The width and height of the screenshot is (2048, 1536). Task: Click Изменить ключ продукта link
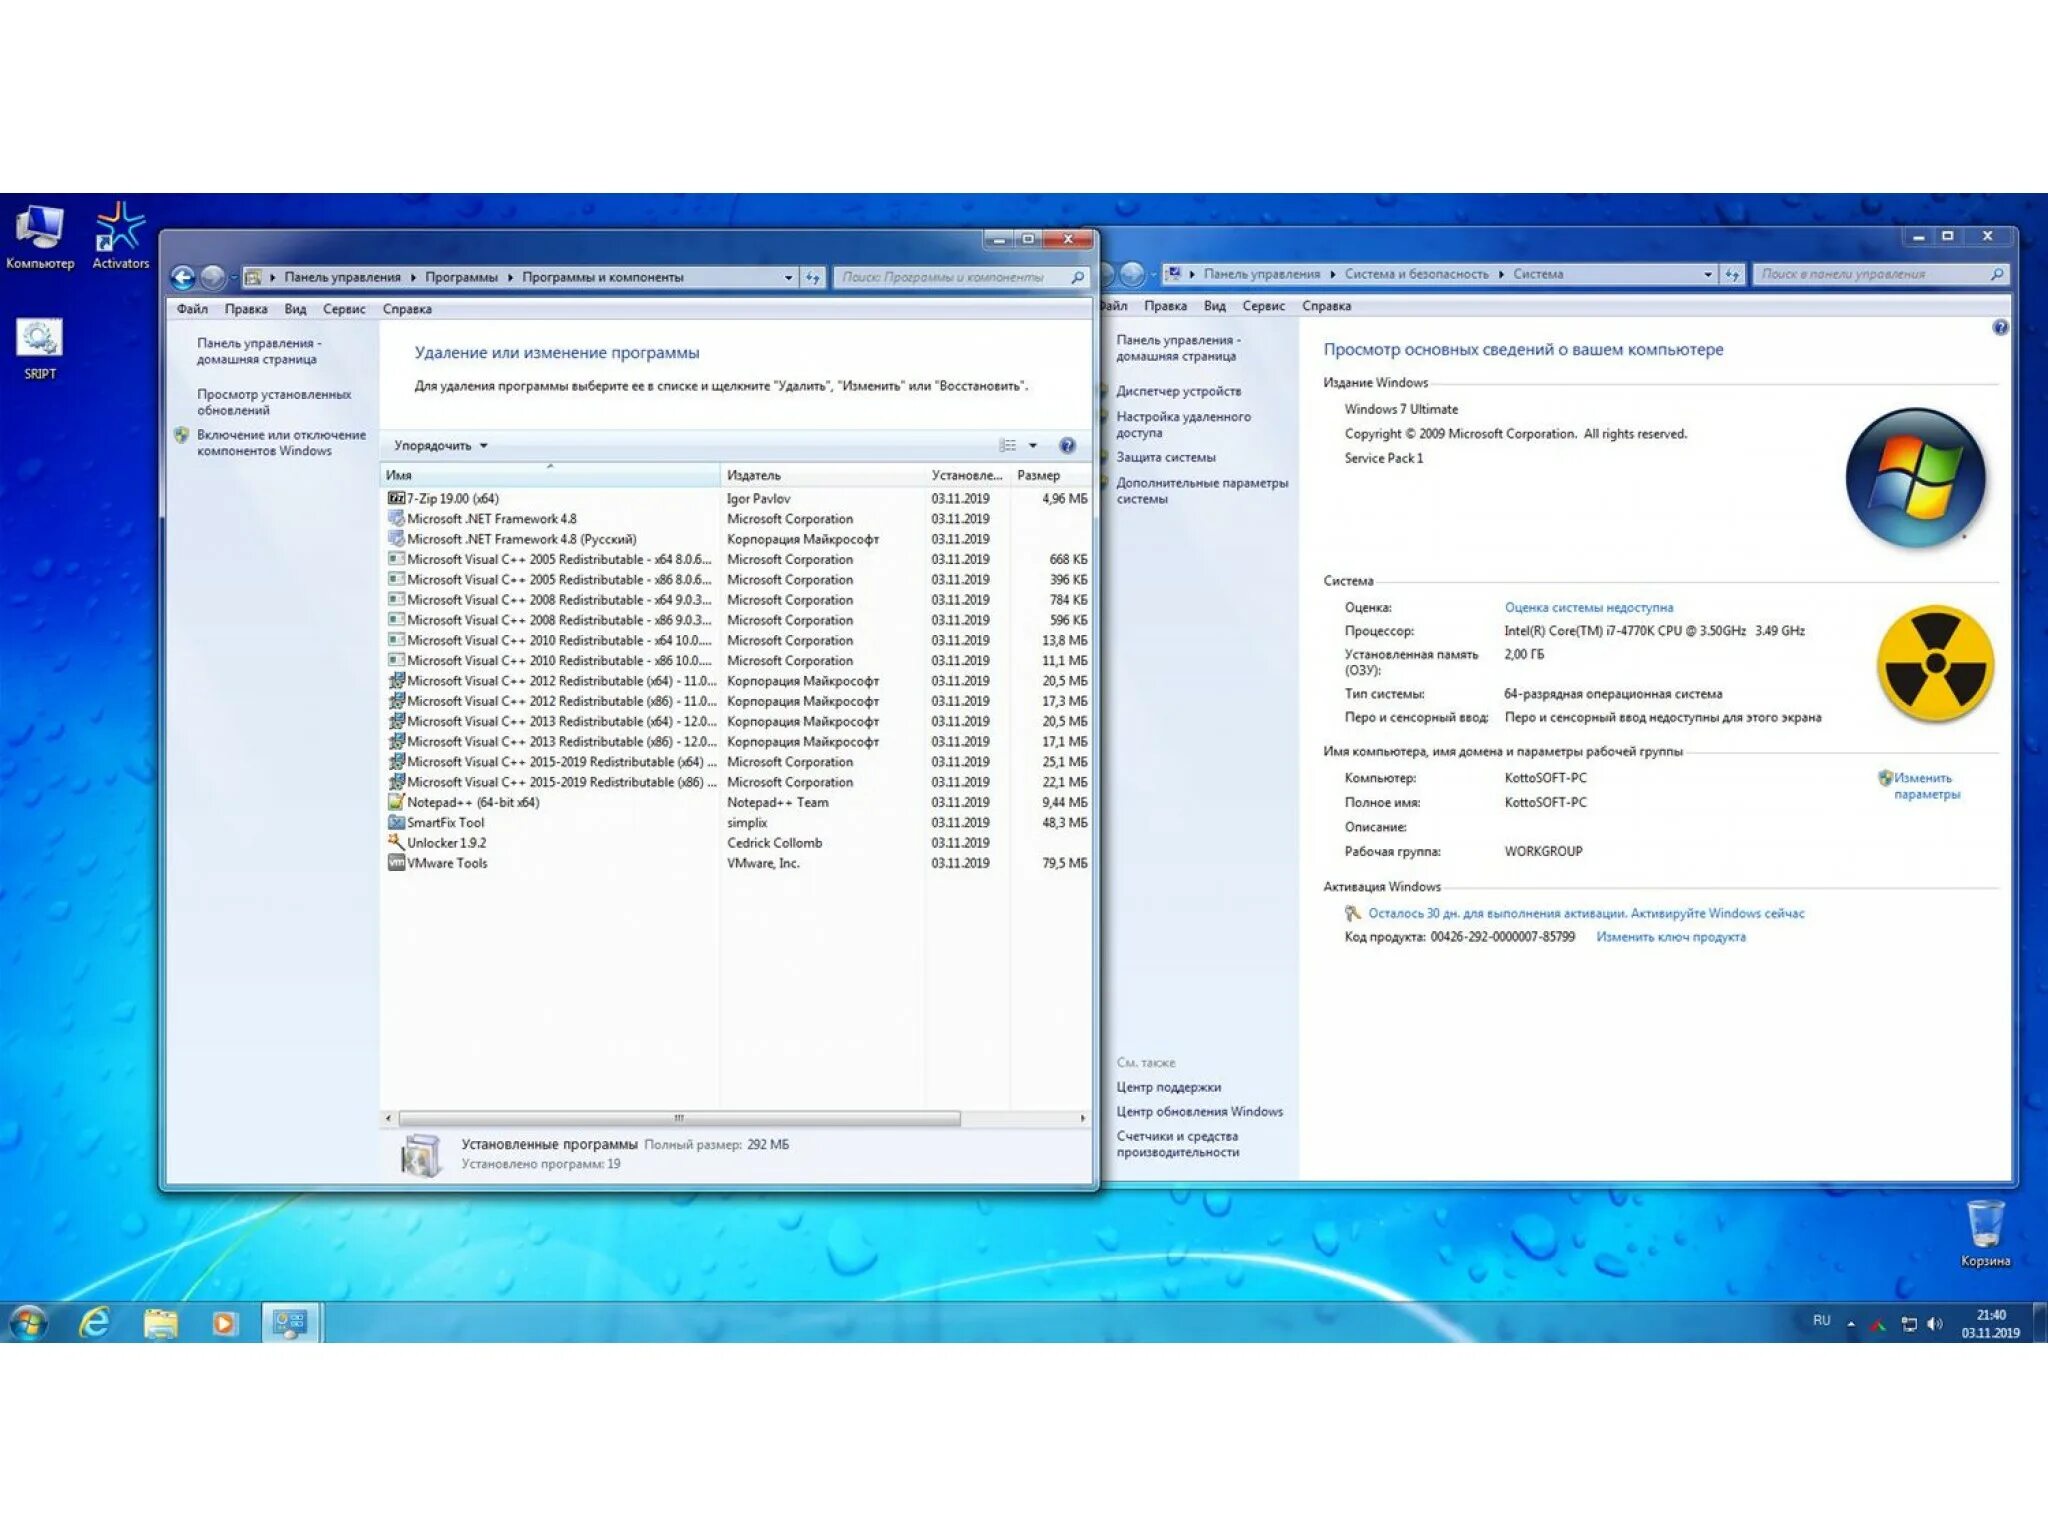click(1670, 937)
